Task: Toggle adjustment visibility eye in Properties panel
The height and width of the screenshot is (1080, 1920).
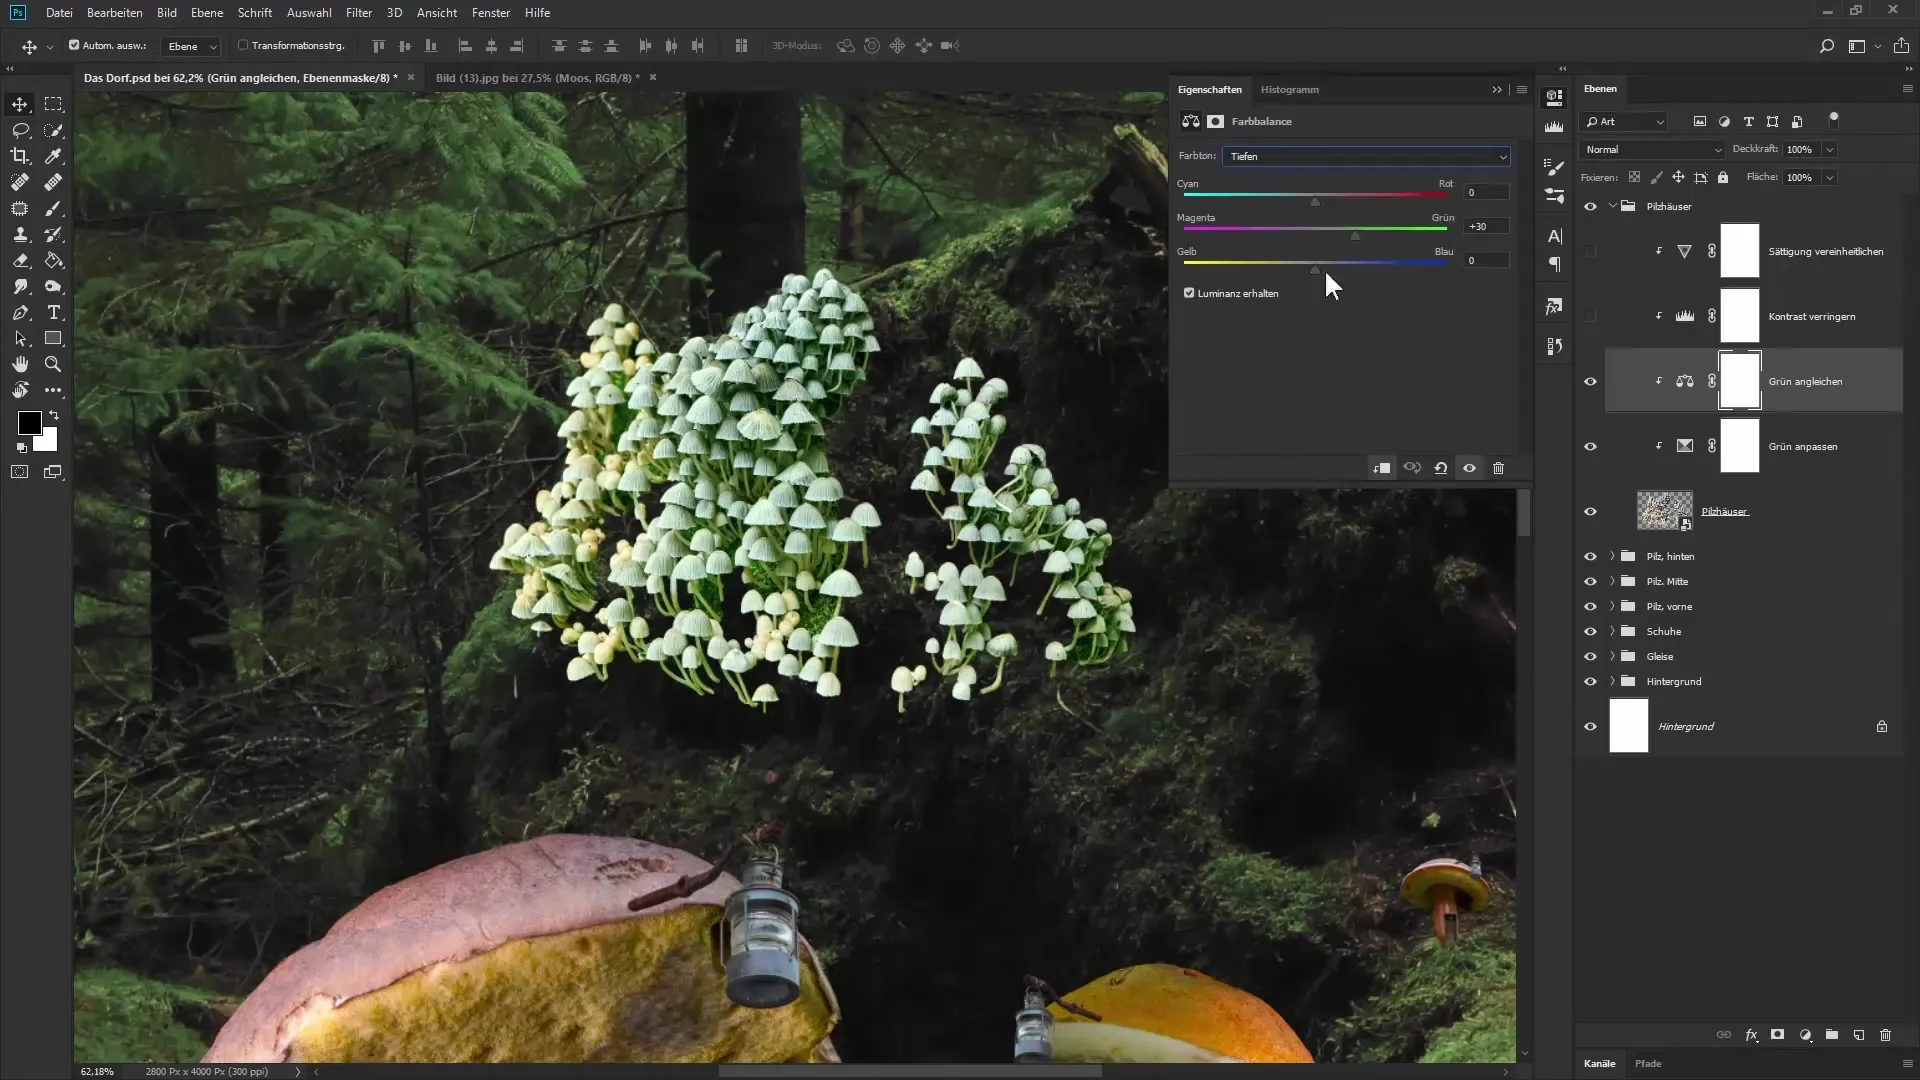Action: coord(1469,468)
